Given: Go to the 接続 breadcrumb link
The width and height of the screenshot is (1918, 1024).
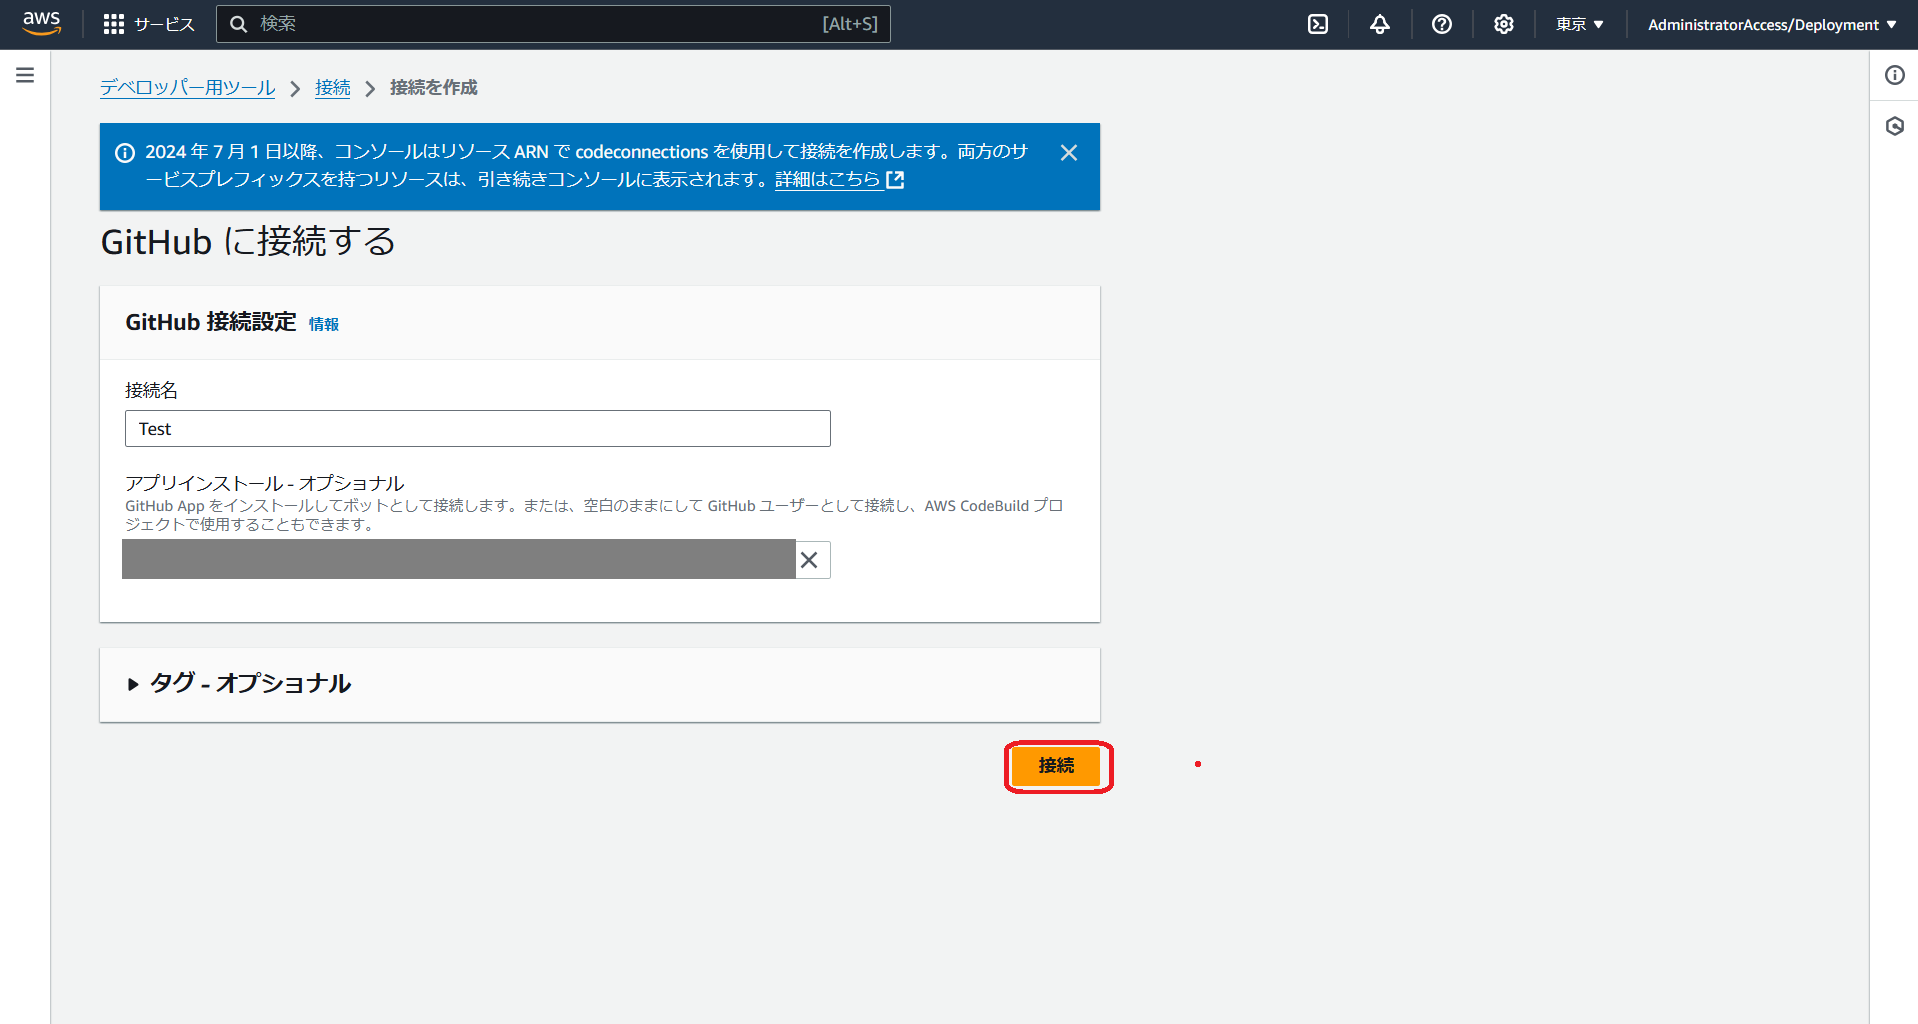Looking at the screenshot, I should point(332,87).
